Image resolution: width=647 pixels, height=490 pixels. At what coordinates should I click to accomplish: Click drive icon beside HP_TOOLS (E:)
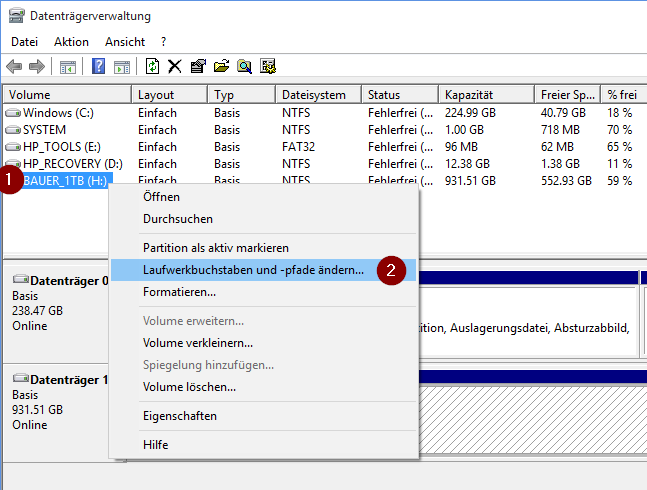(x=13, y=147)
